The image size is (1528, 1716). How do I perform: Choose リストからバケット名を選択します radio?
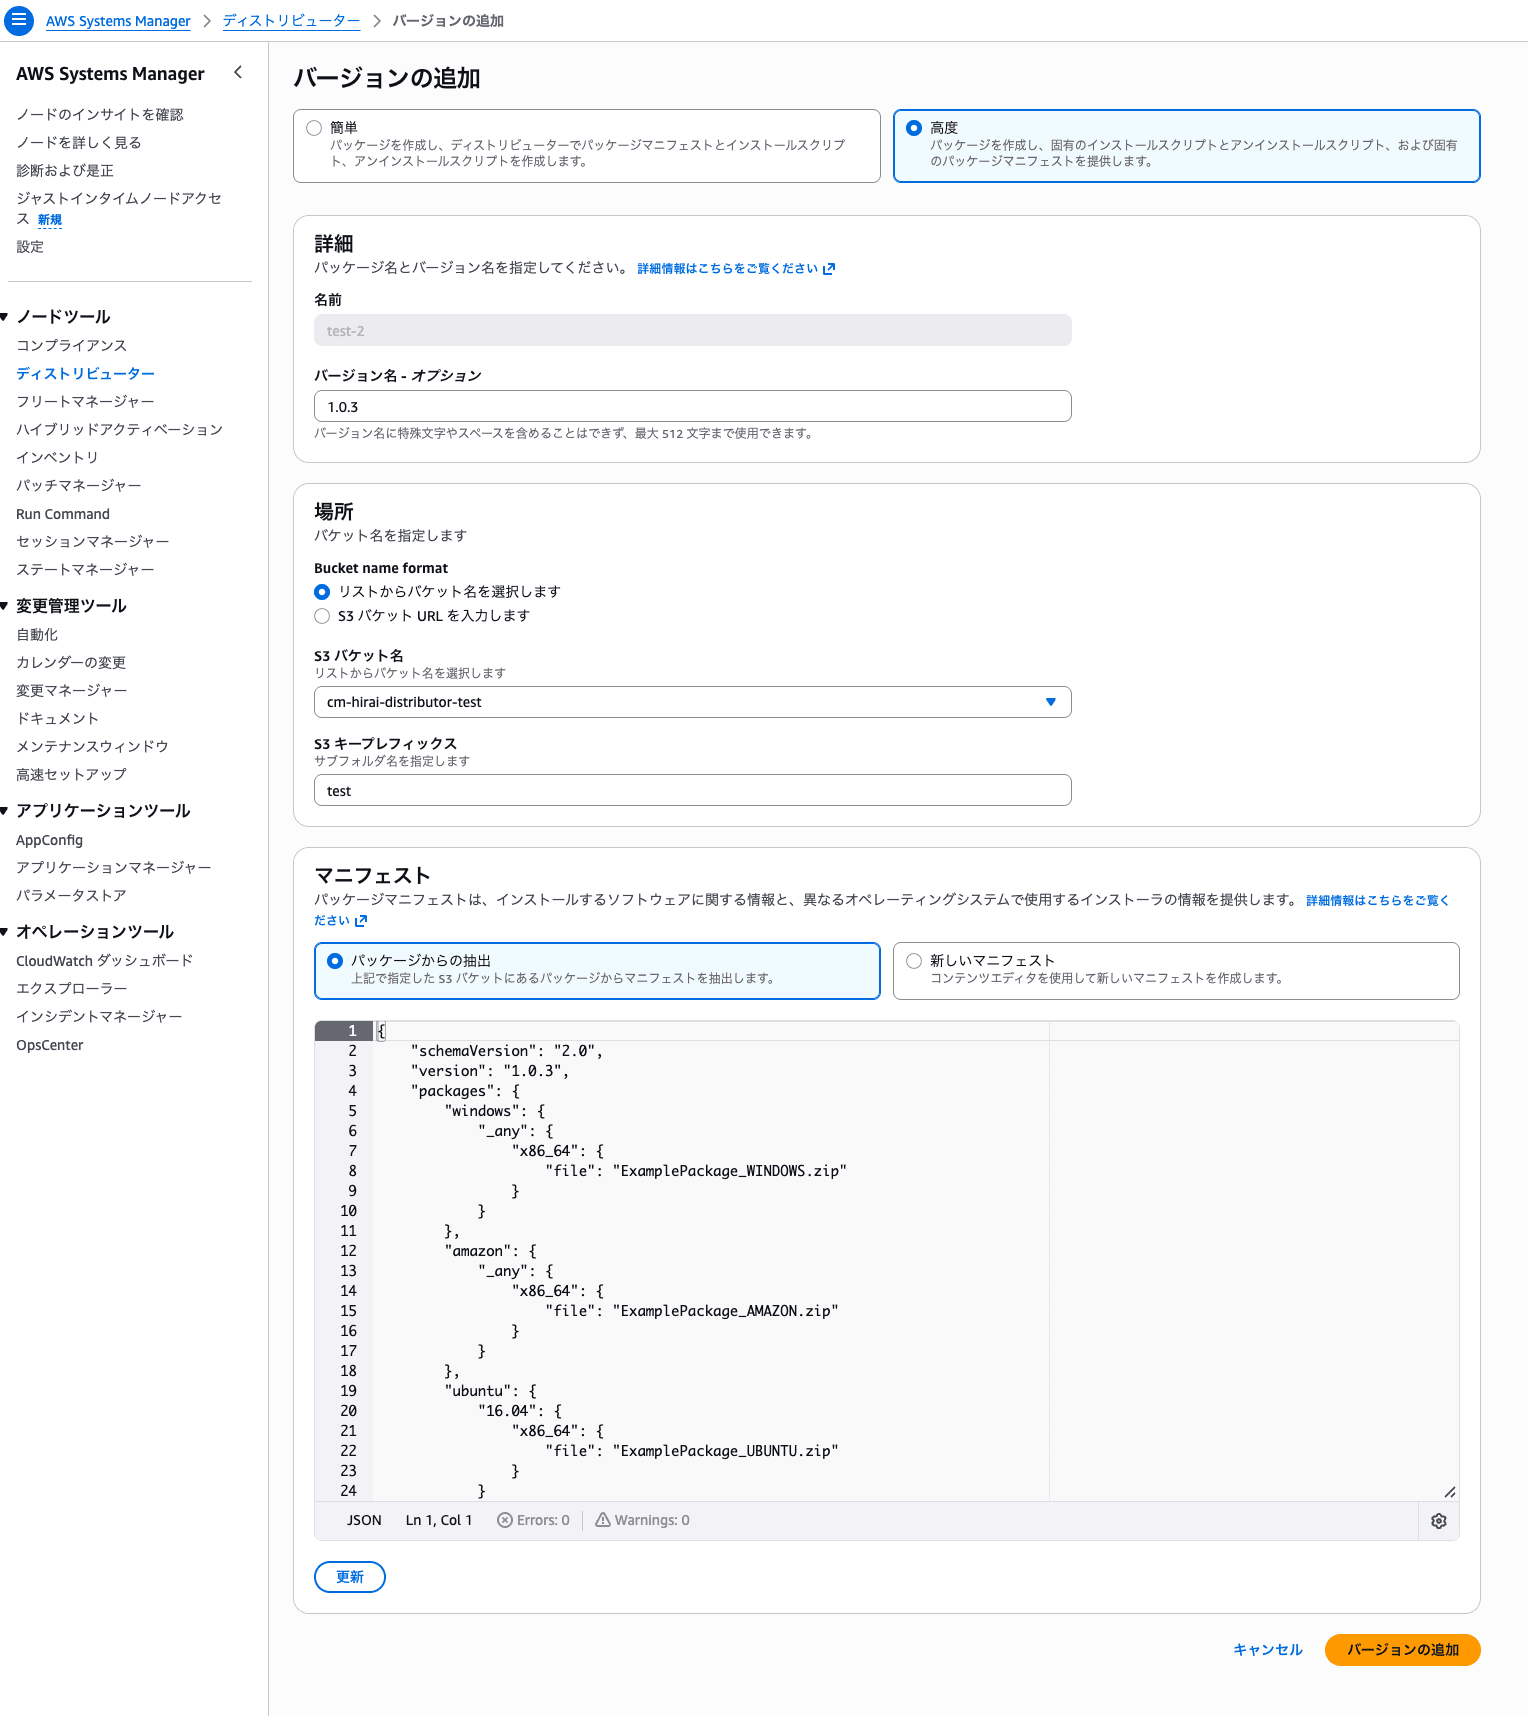tap(322, 592)
